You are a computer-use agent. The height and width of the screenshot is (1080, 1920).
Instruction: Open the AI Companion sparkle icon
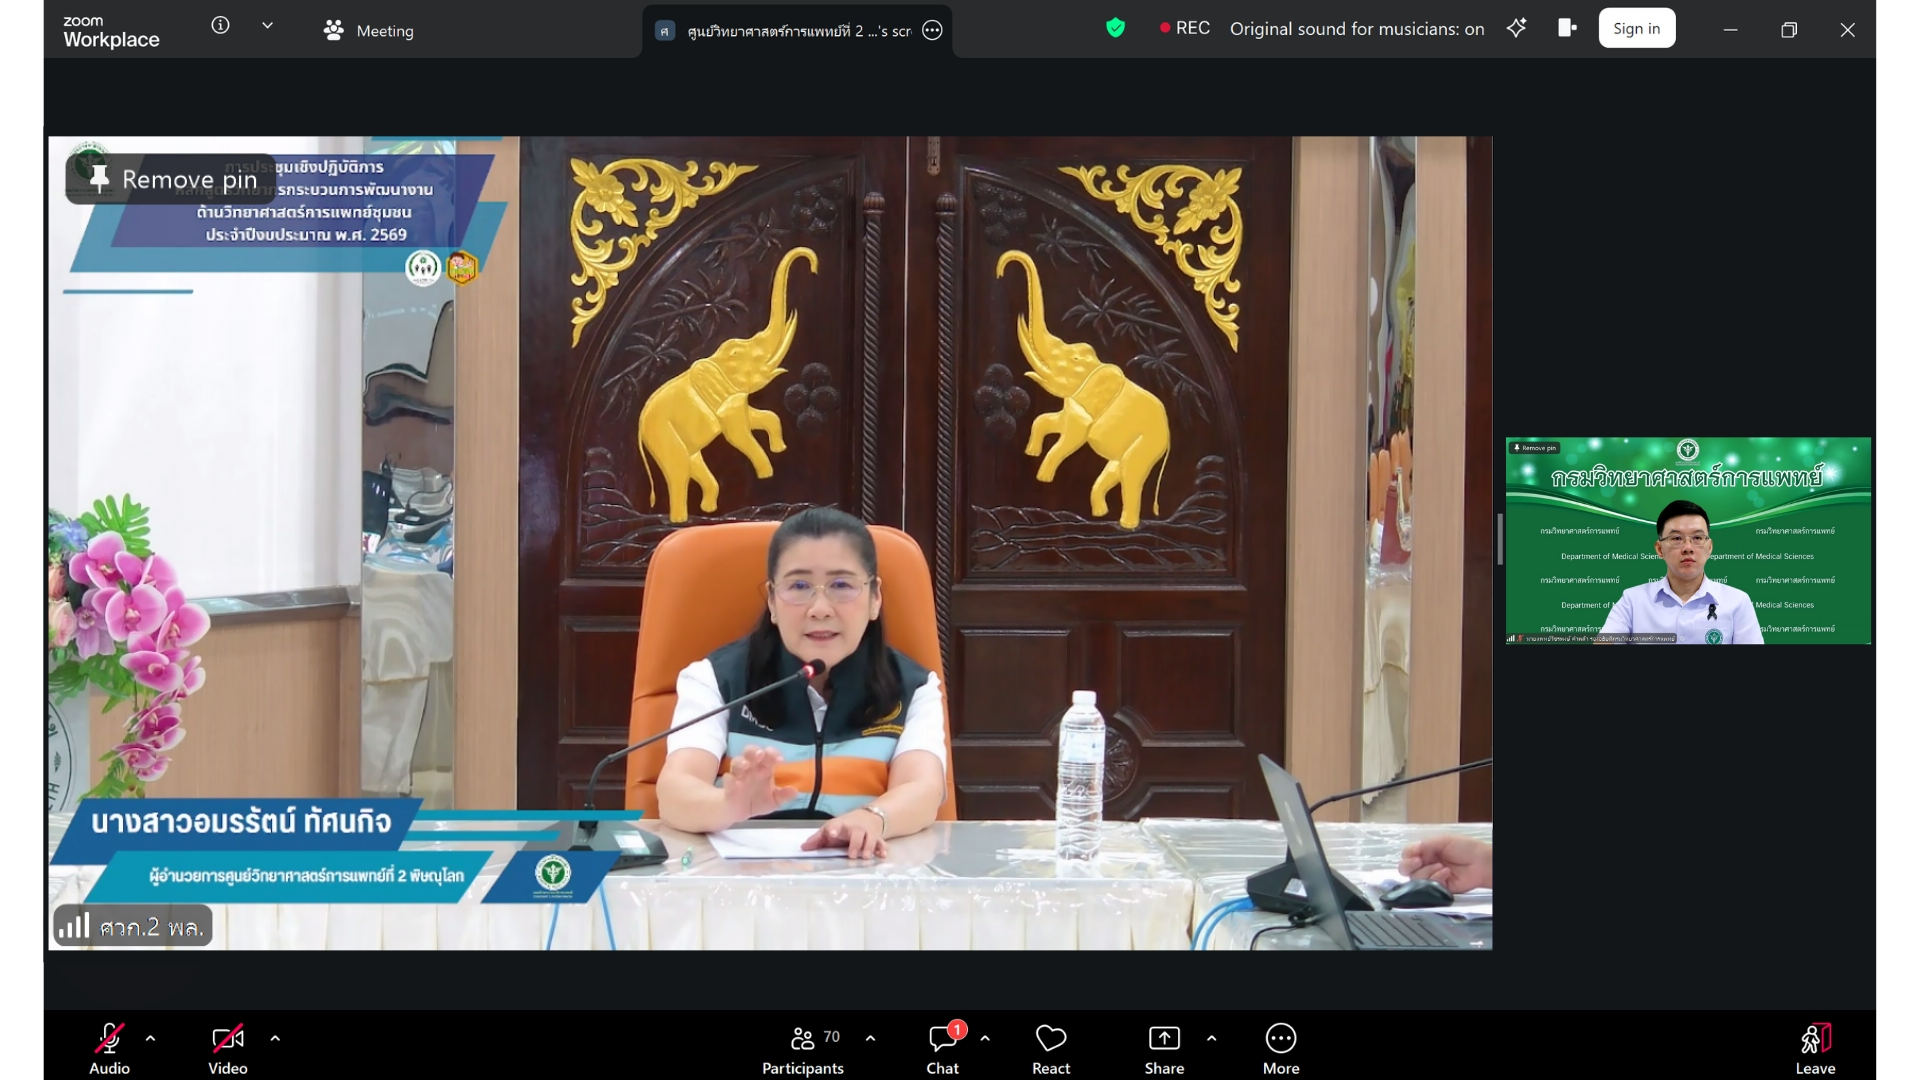(1516, 29)
